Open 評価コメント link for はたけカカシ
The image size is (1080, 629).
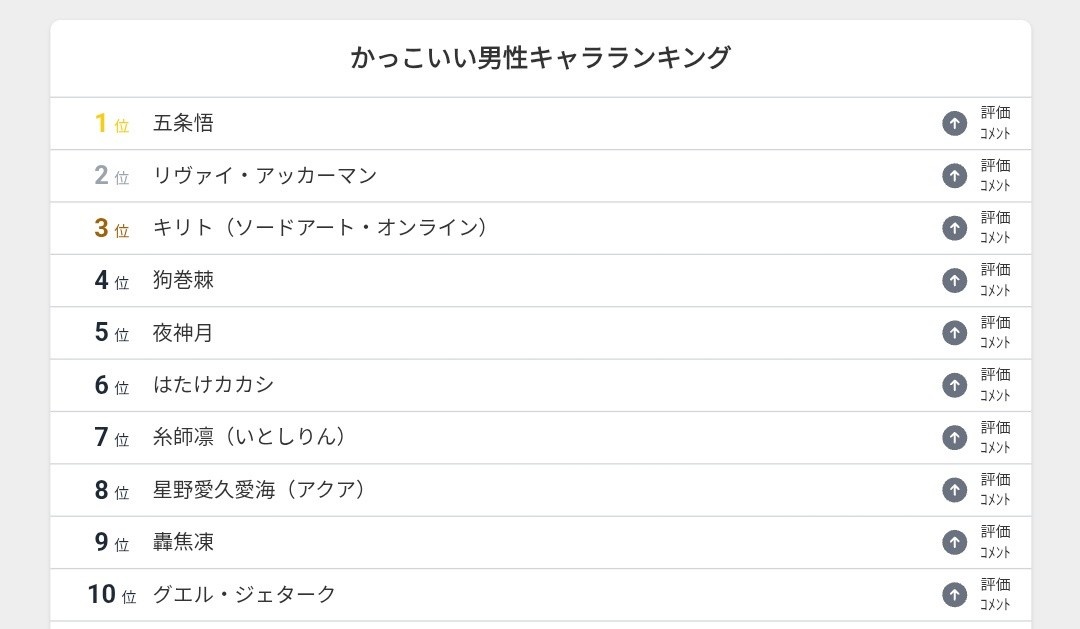995,385
